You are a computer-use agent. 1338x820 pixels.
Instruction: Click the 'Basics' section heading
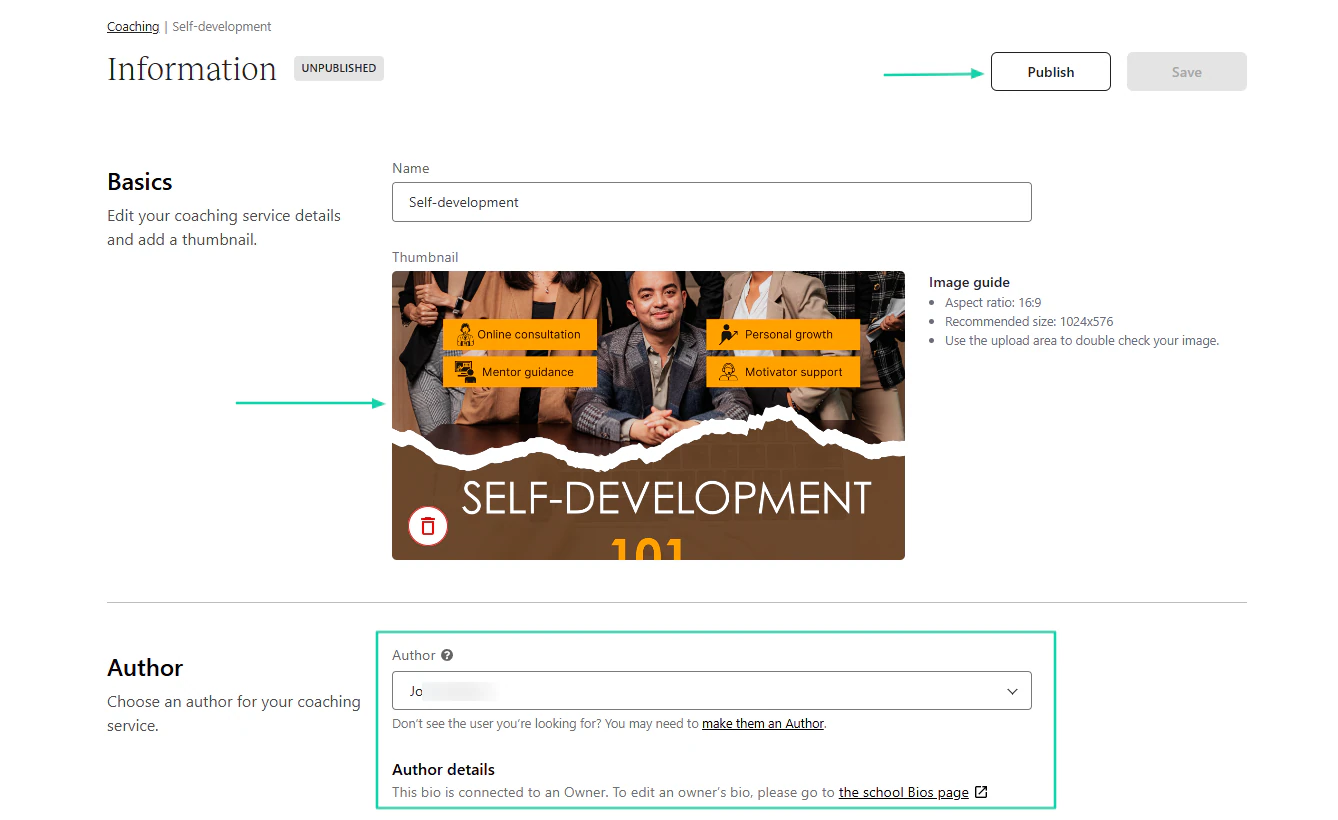tap(140, 182)
